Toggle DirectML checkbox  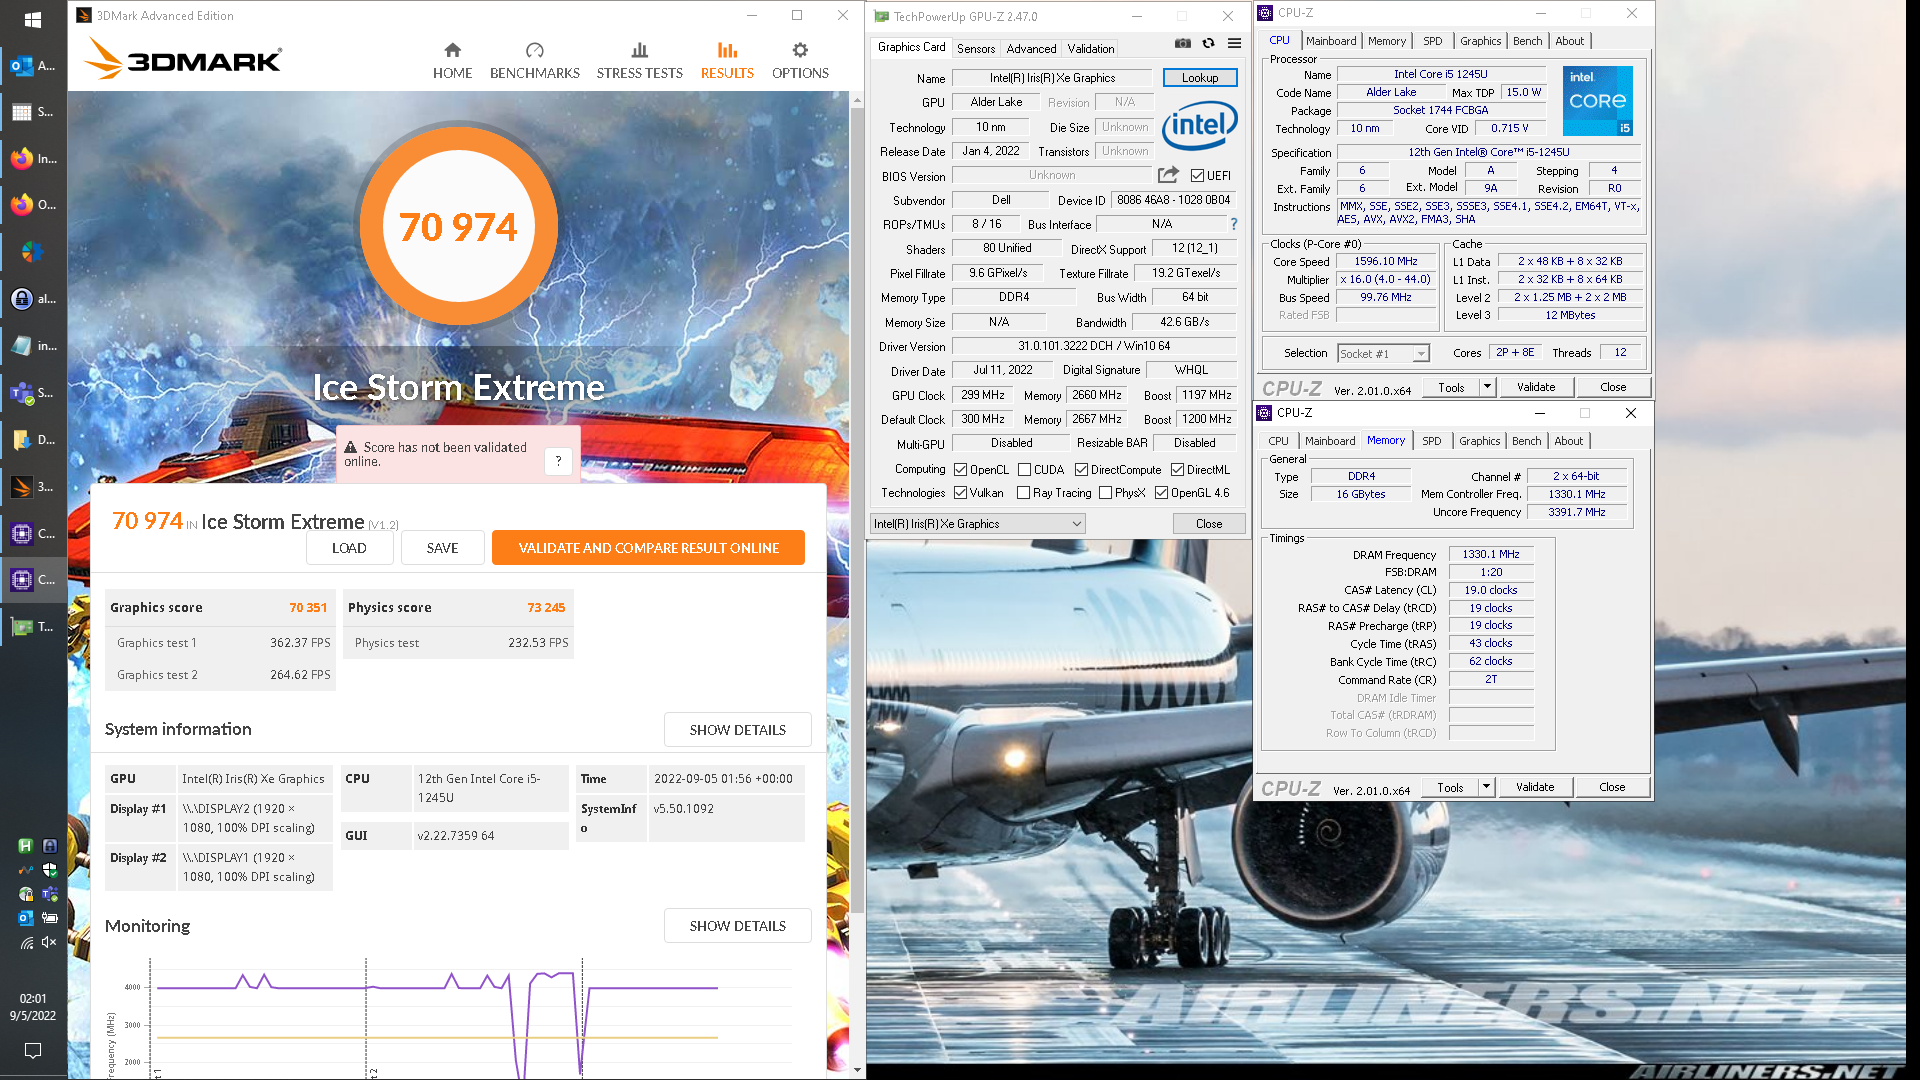click(1177, 470)
